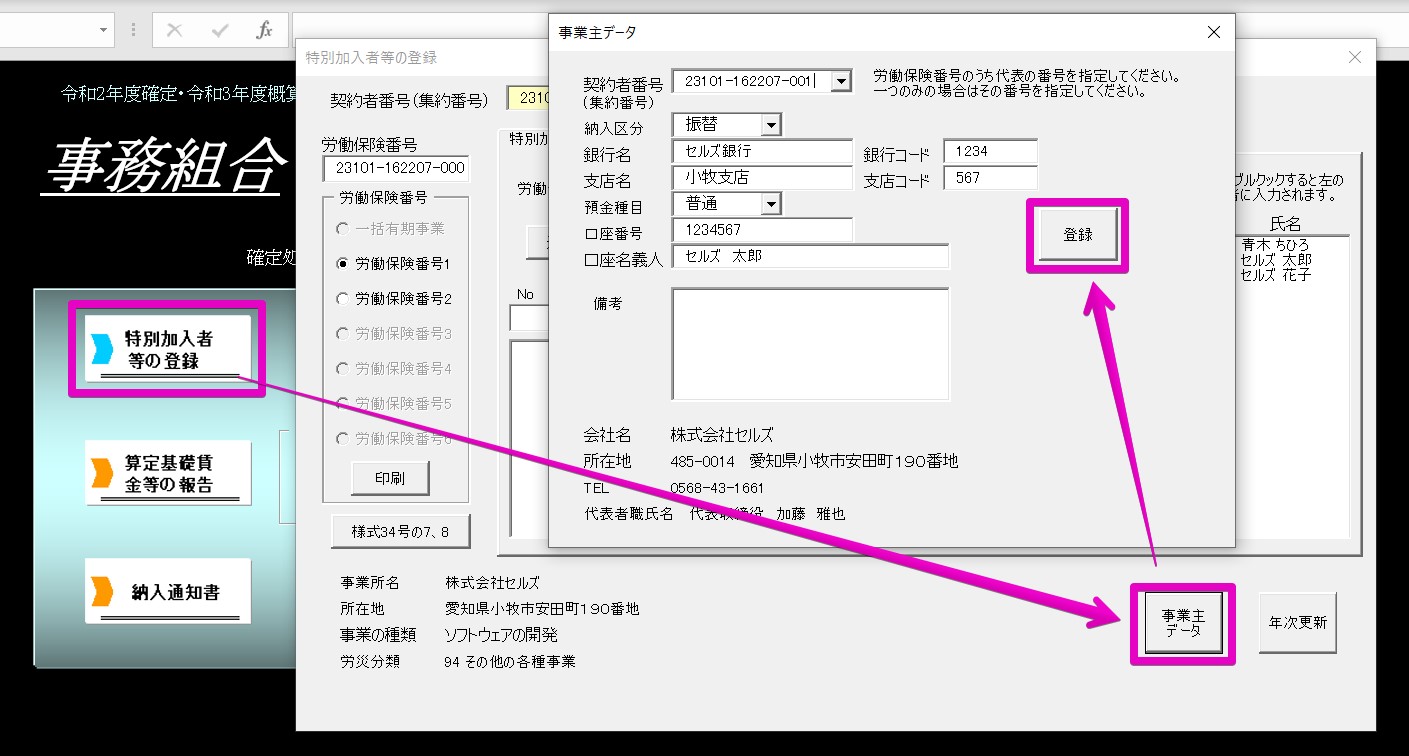
Task: Select the 労働保険番号2 radio button
Action: pyautogui.click(x=343, y=299)
